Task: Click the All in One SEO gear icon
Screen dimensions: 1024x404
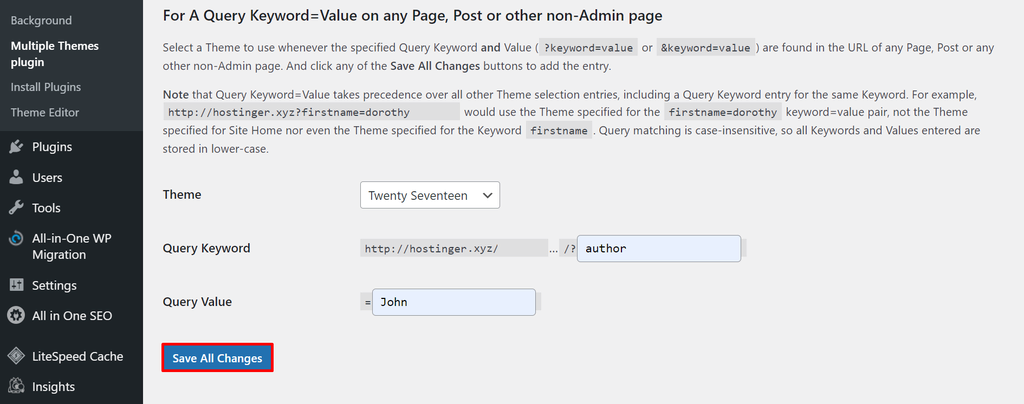Action: (16, 316)
